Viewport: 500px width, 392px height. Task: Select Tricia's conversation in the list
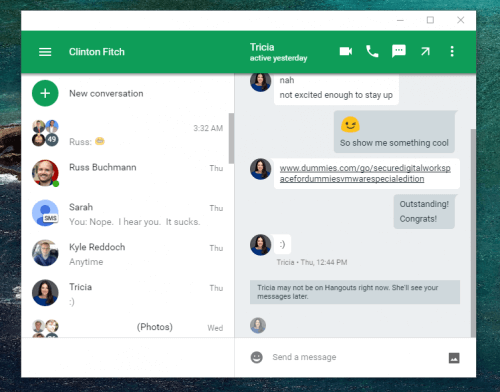128,293
